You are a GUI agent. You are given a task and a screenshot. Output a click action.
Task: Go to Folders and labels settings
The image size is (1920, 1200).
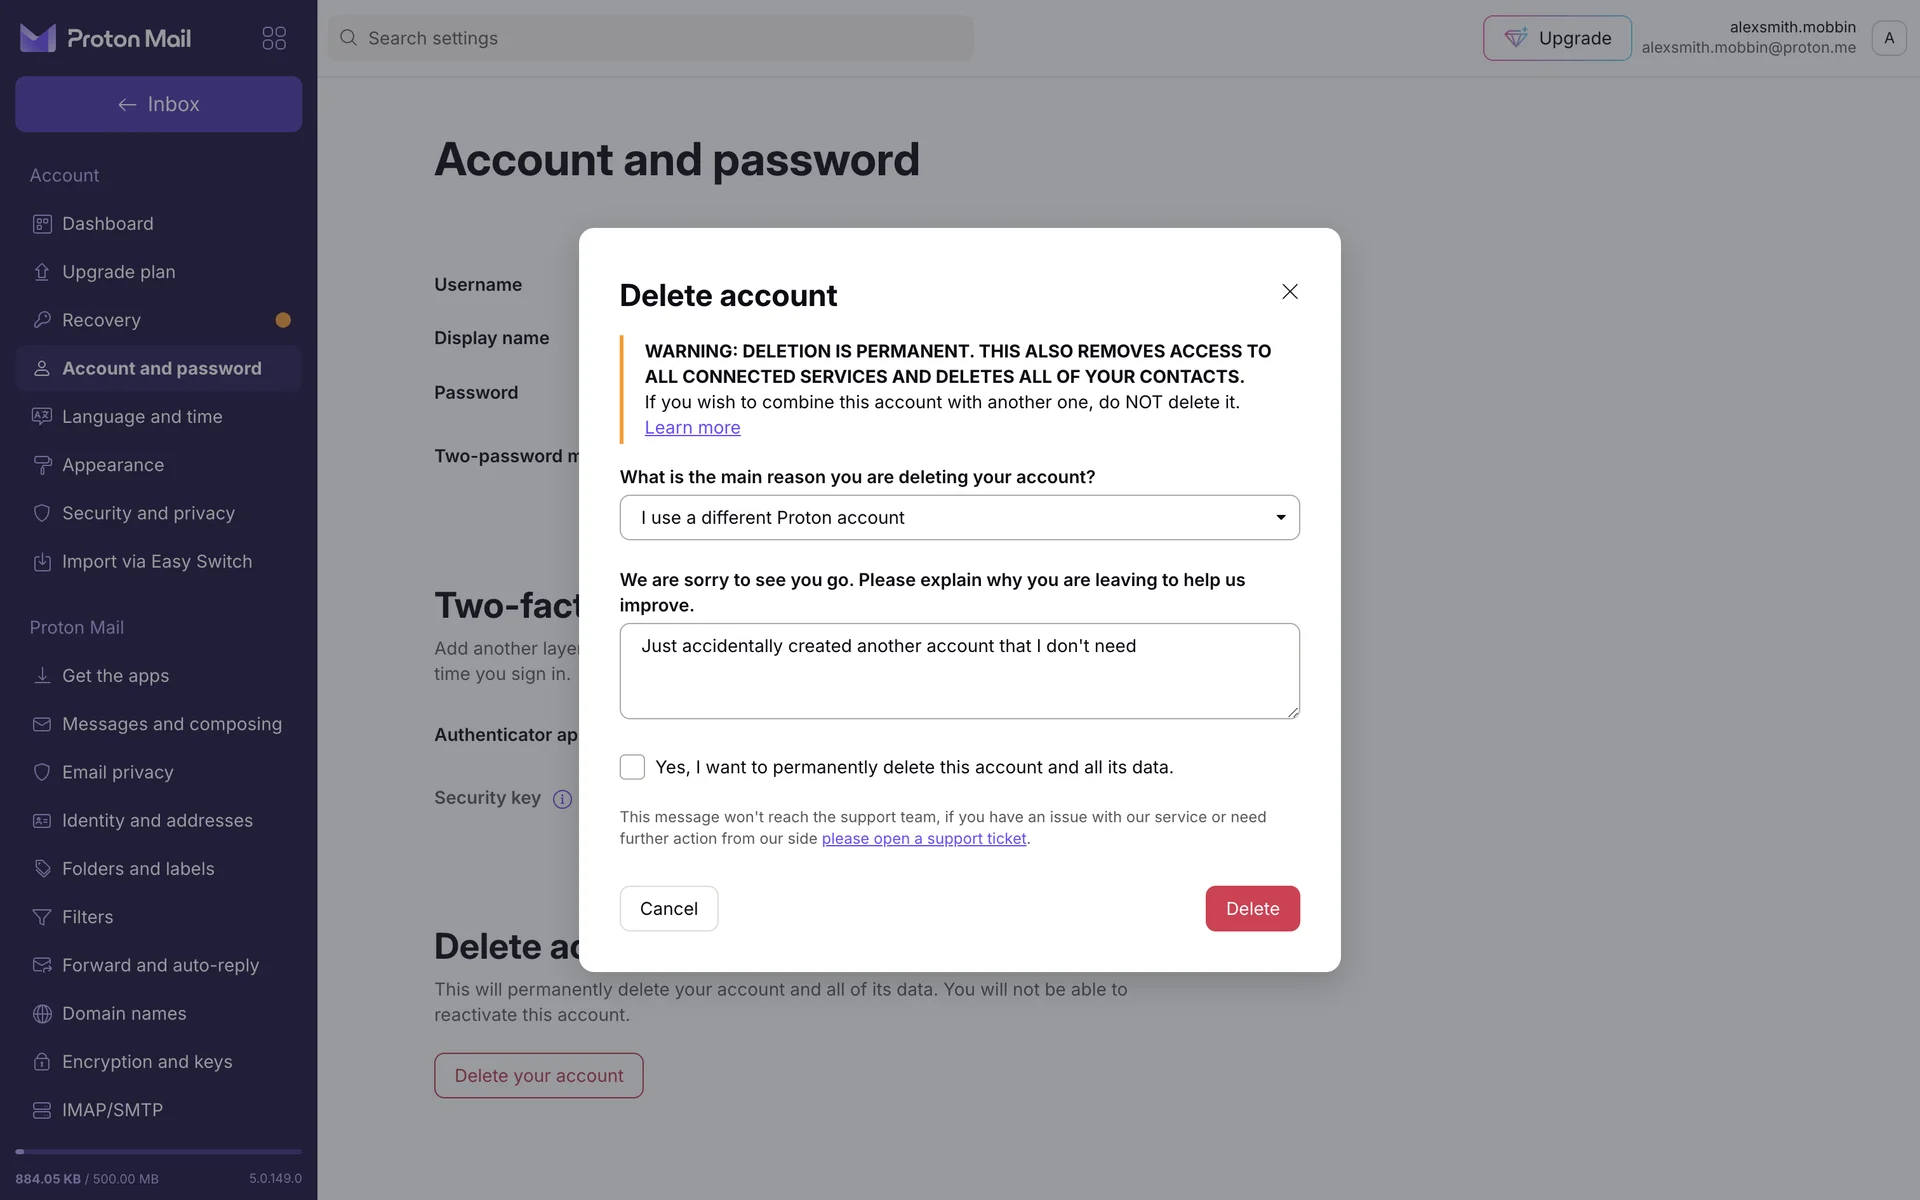tap(138, 869)
